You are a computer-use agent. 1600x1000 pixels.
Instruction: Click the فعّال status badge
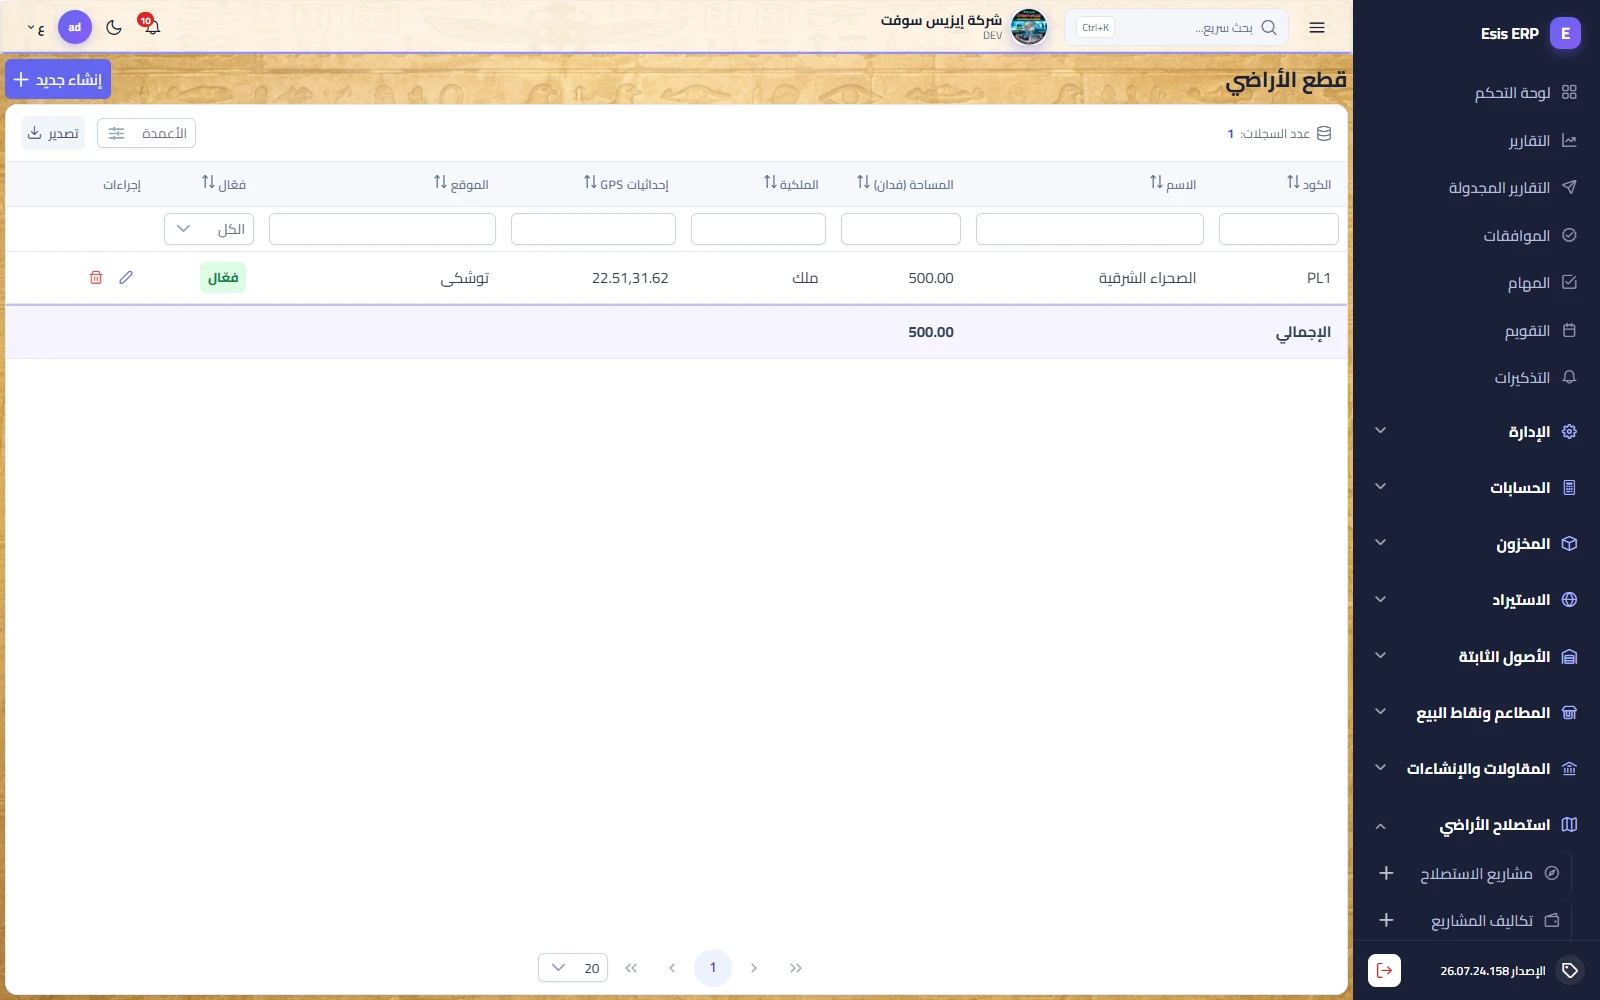pyautogui.click(x=223, y=278)
